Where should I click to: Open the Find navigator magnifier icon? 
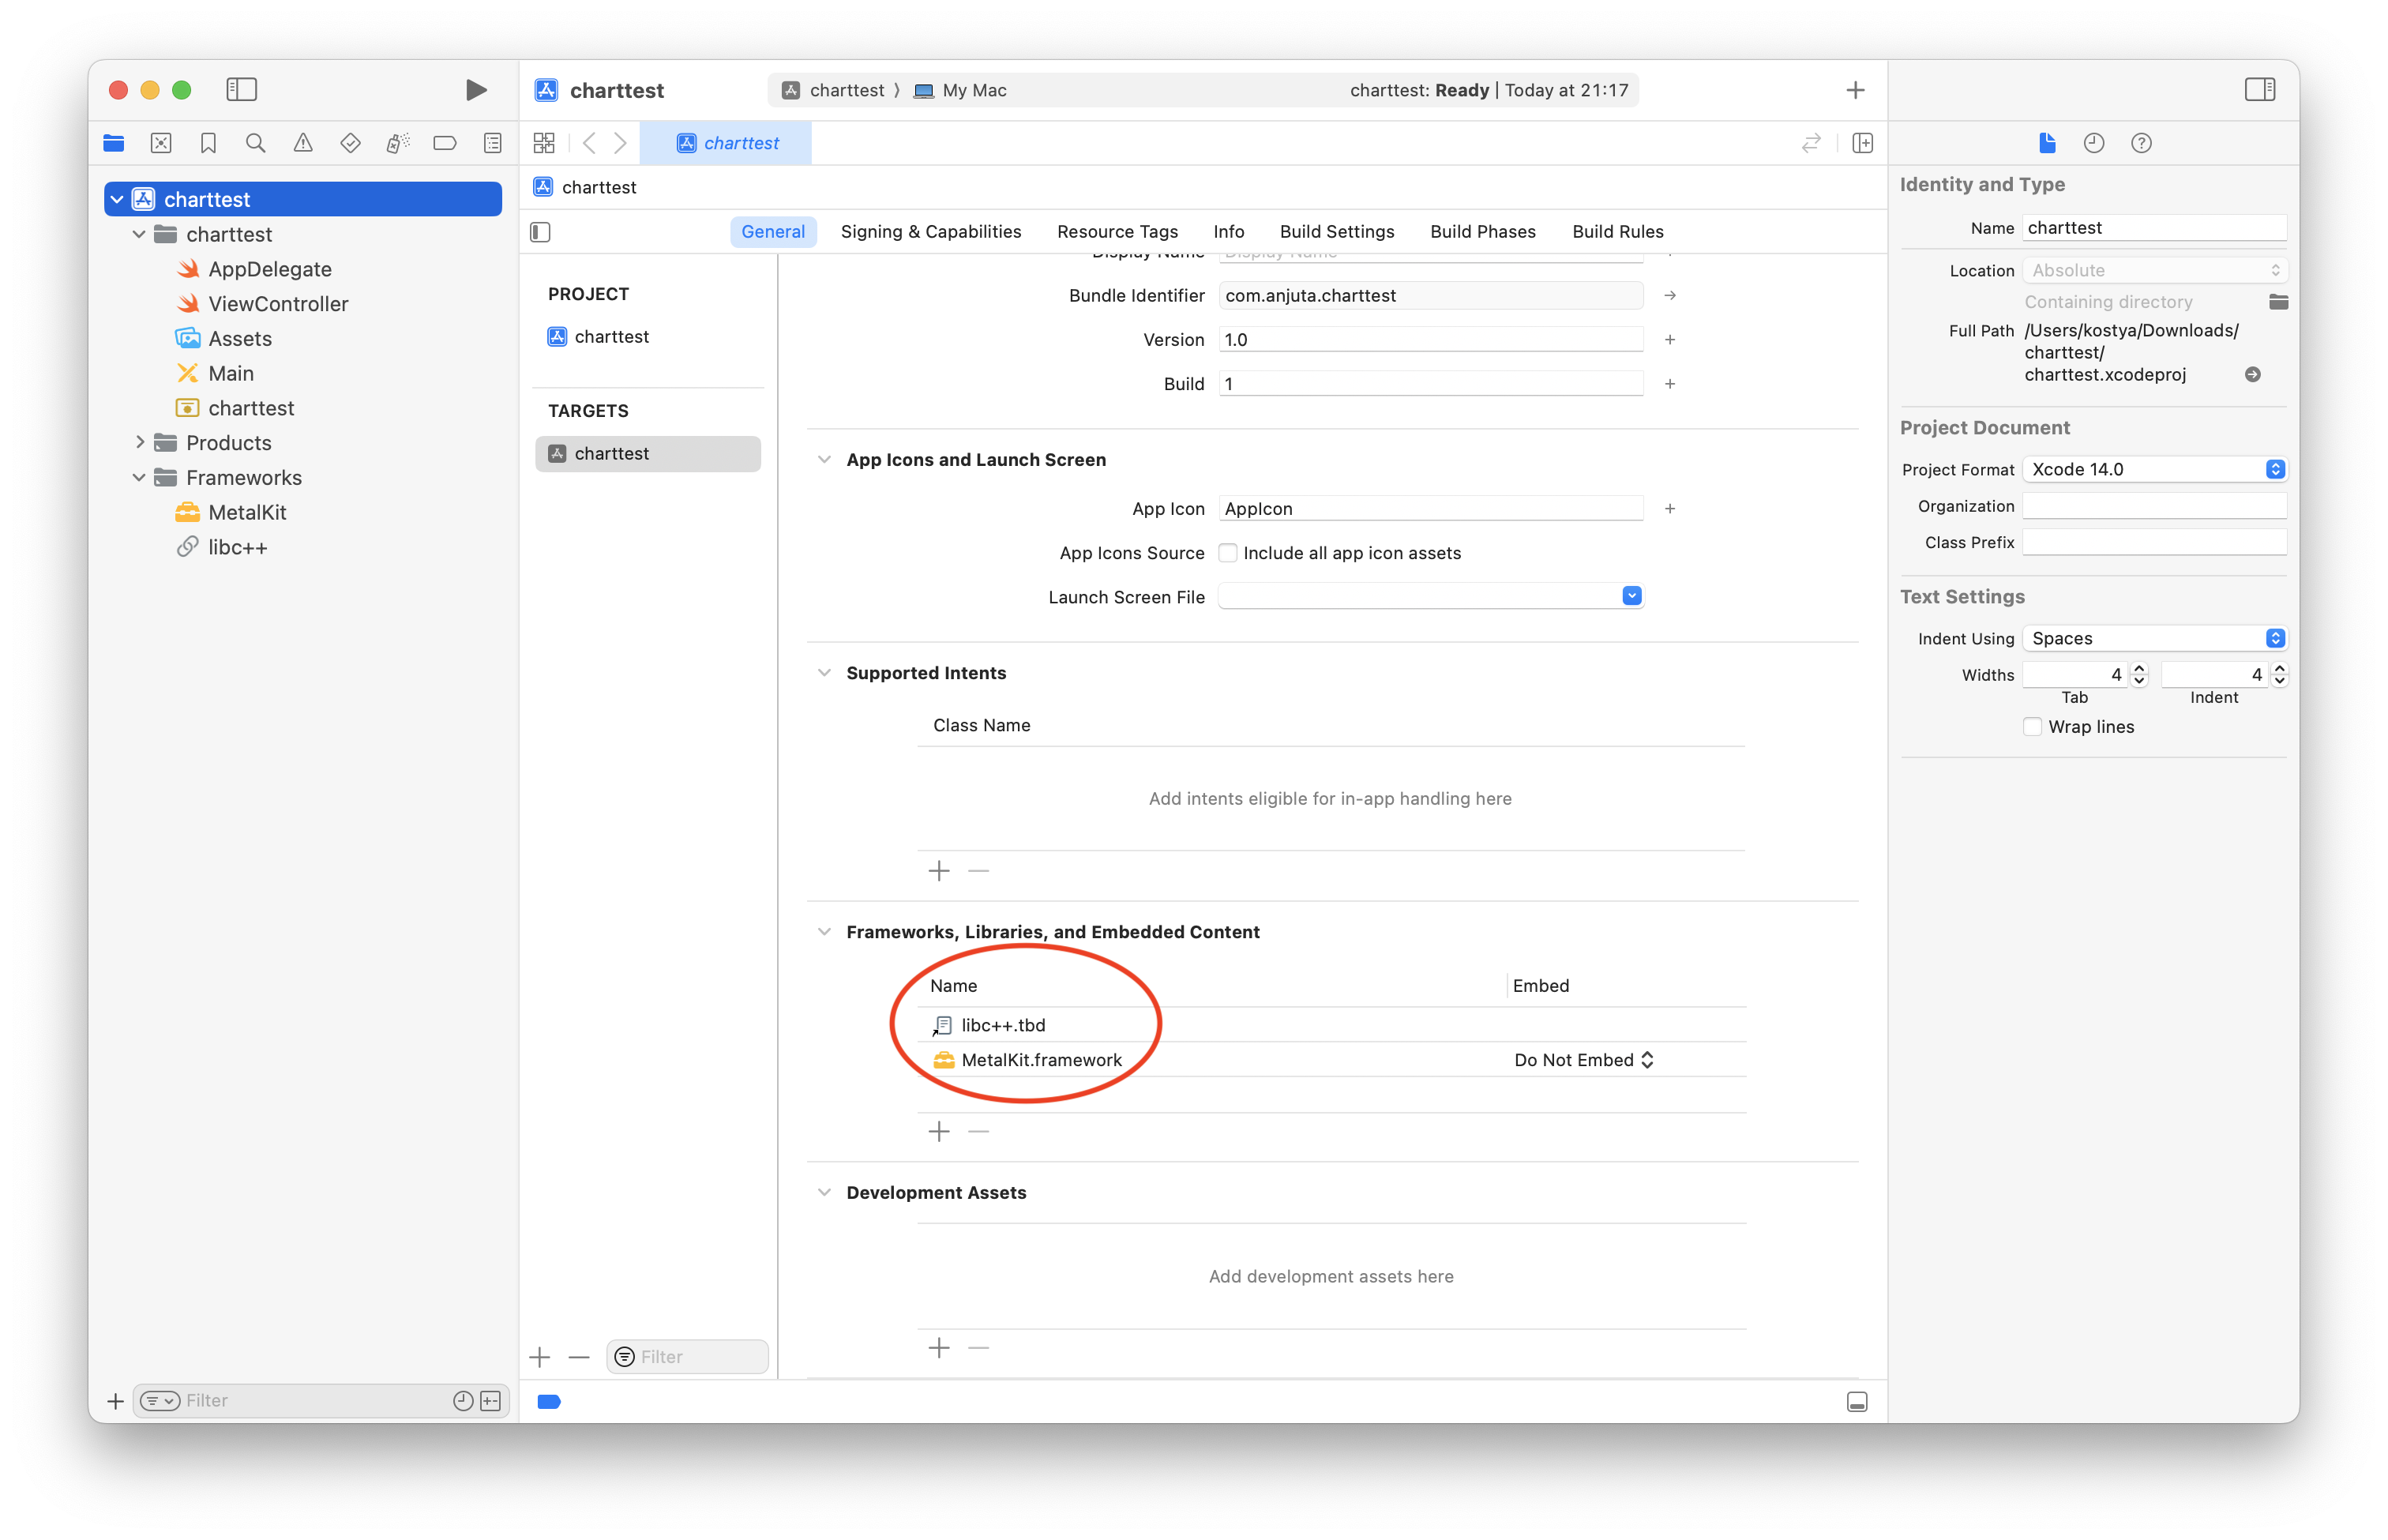[256, 143]
